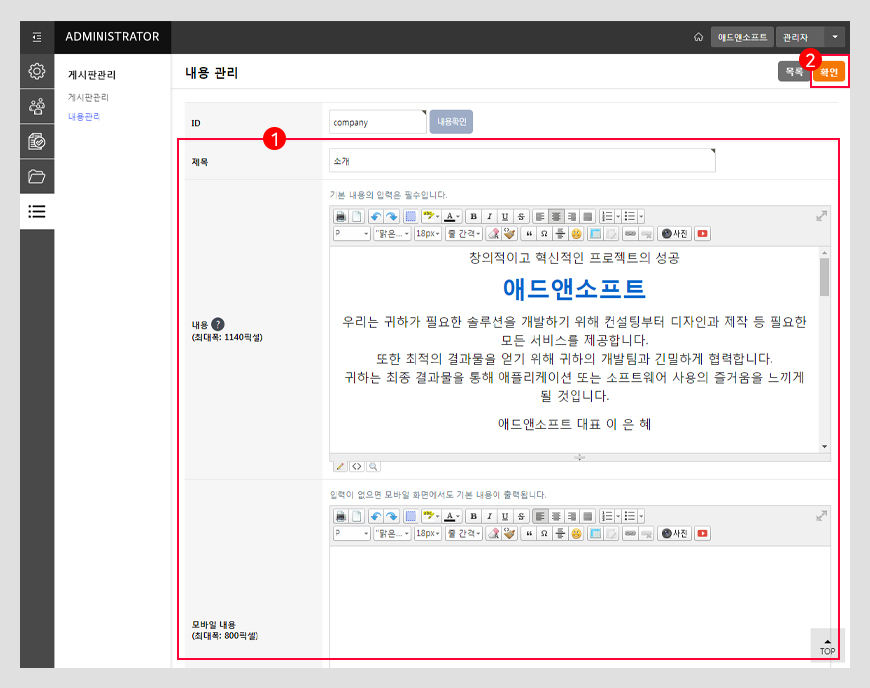
Task: Select the list sidebar menu icon
Action: click(37, 211)
